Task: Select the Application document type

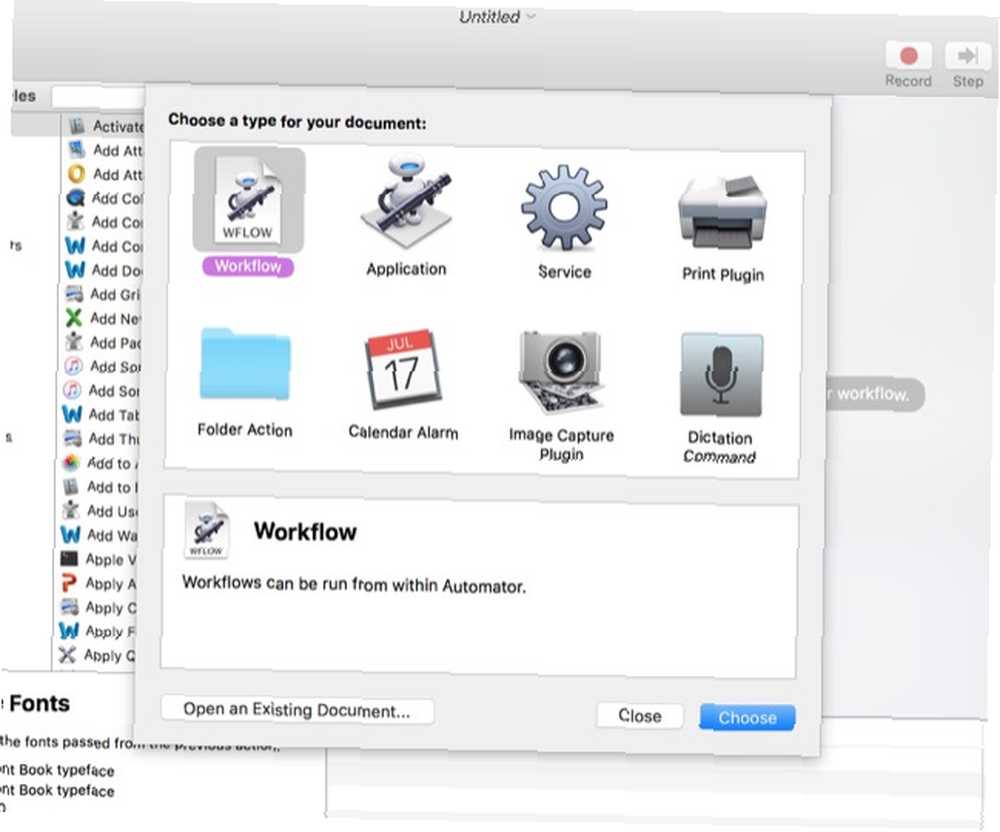Action: pyautogui.click(x=406, y=215)
